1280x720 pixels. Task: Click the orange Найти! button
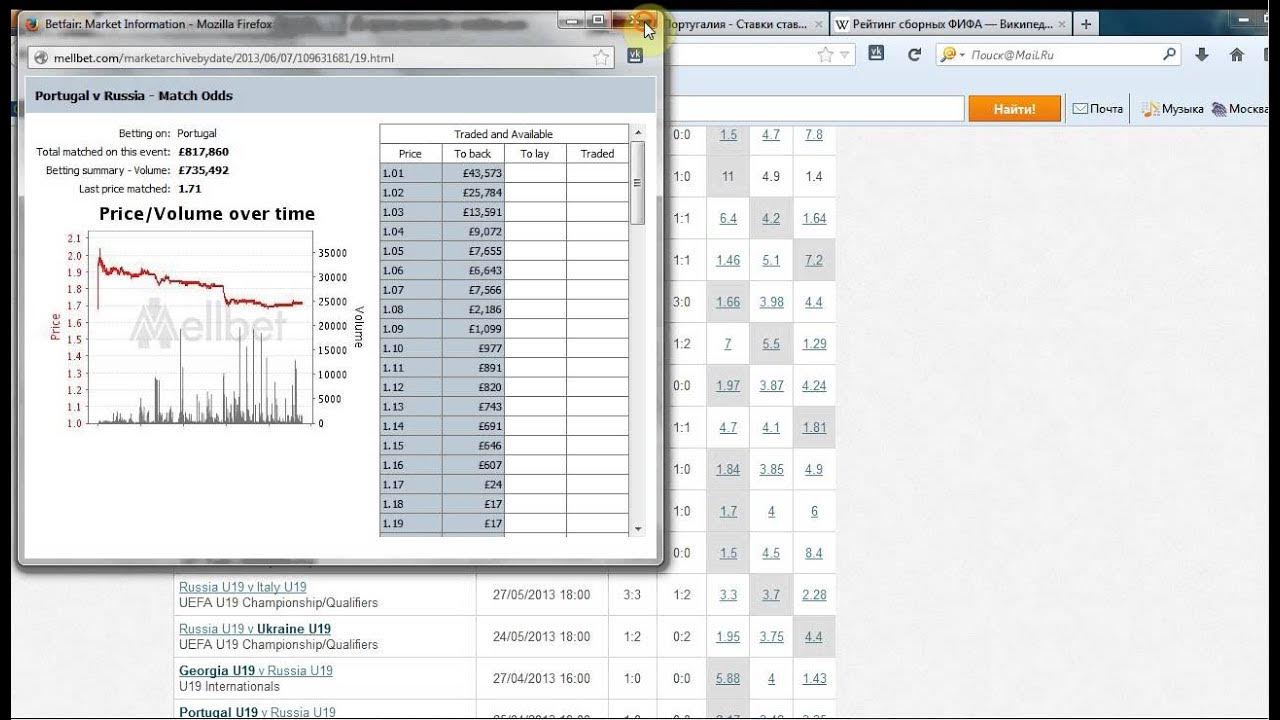tap(1014, 109)
